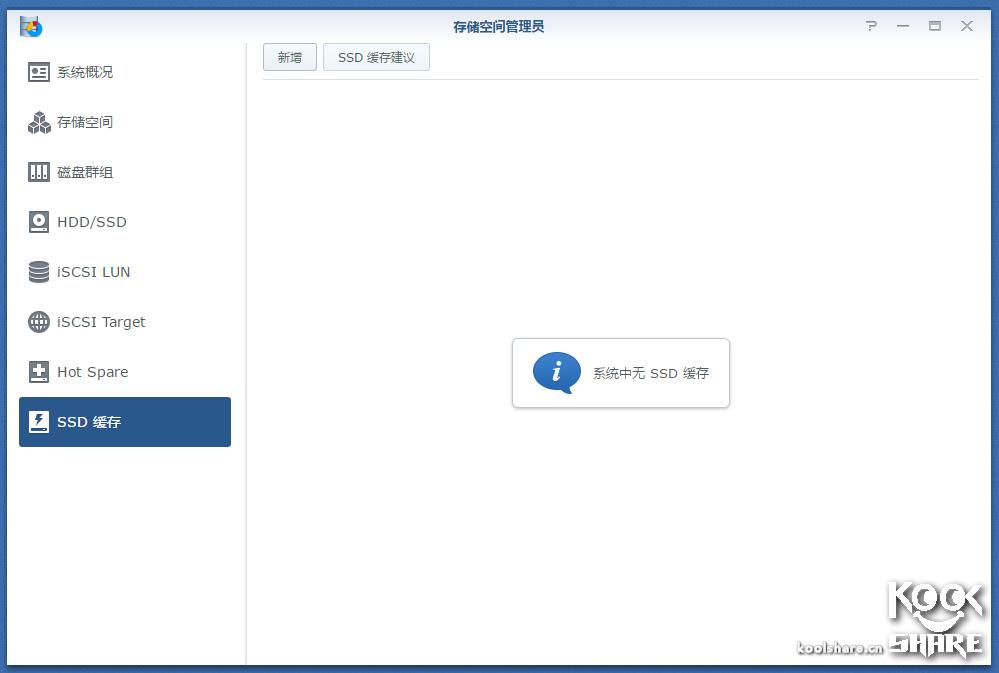Switch to HDD/SSD page

coord(125,222)
